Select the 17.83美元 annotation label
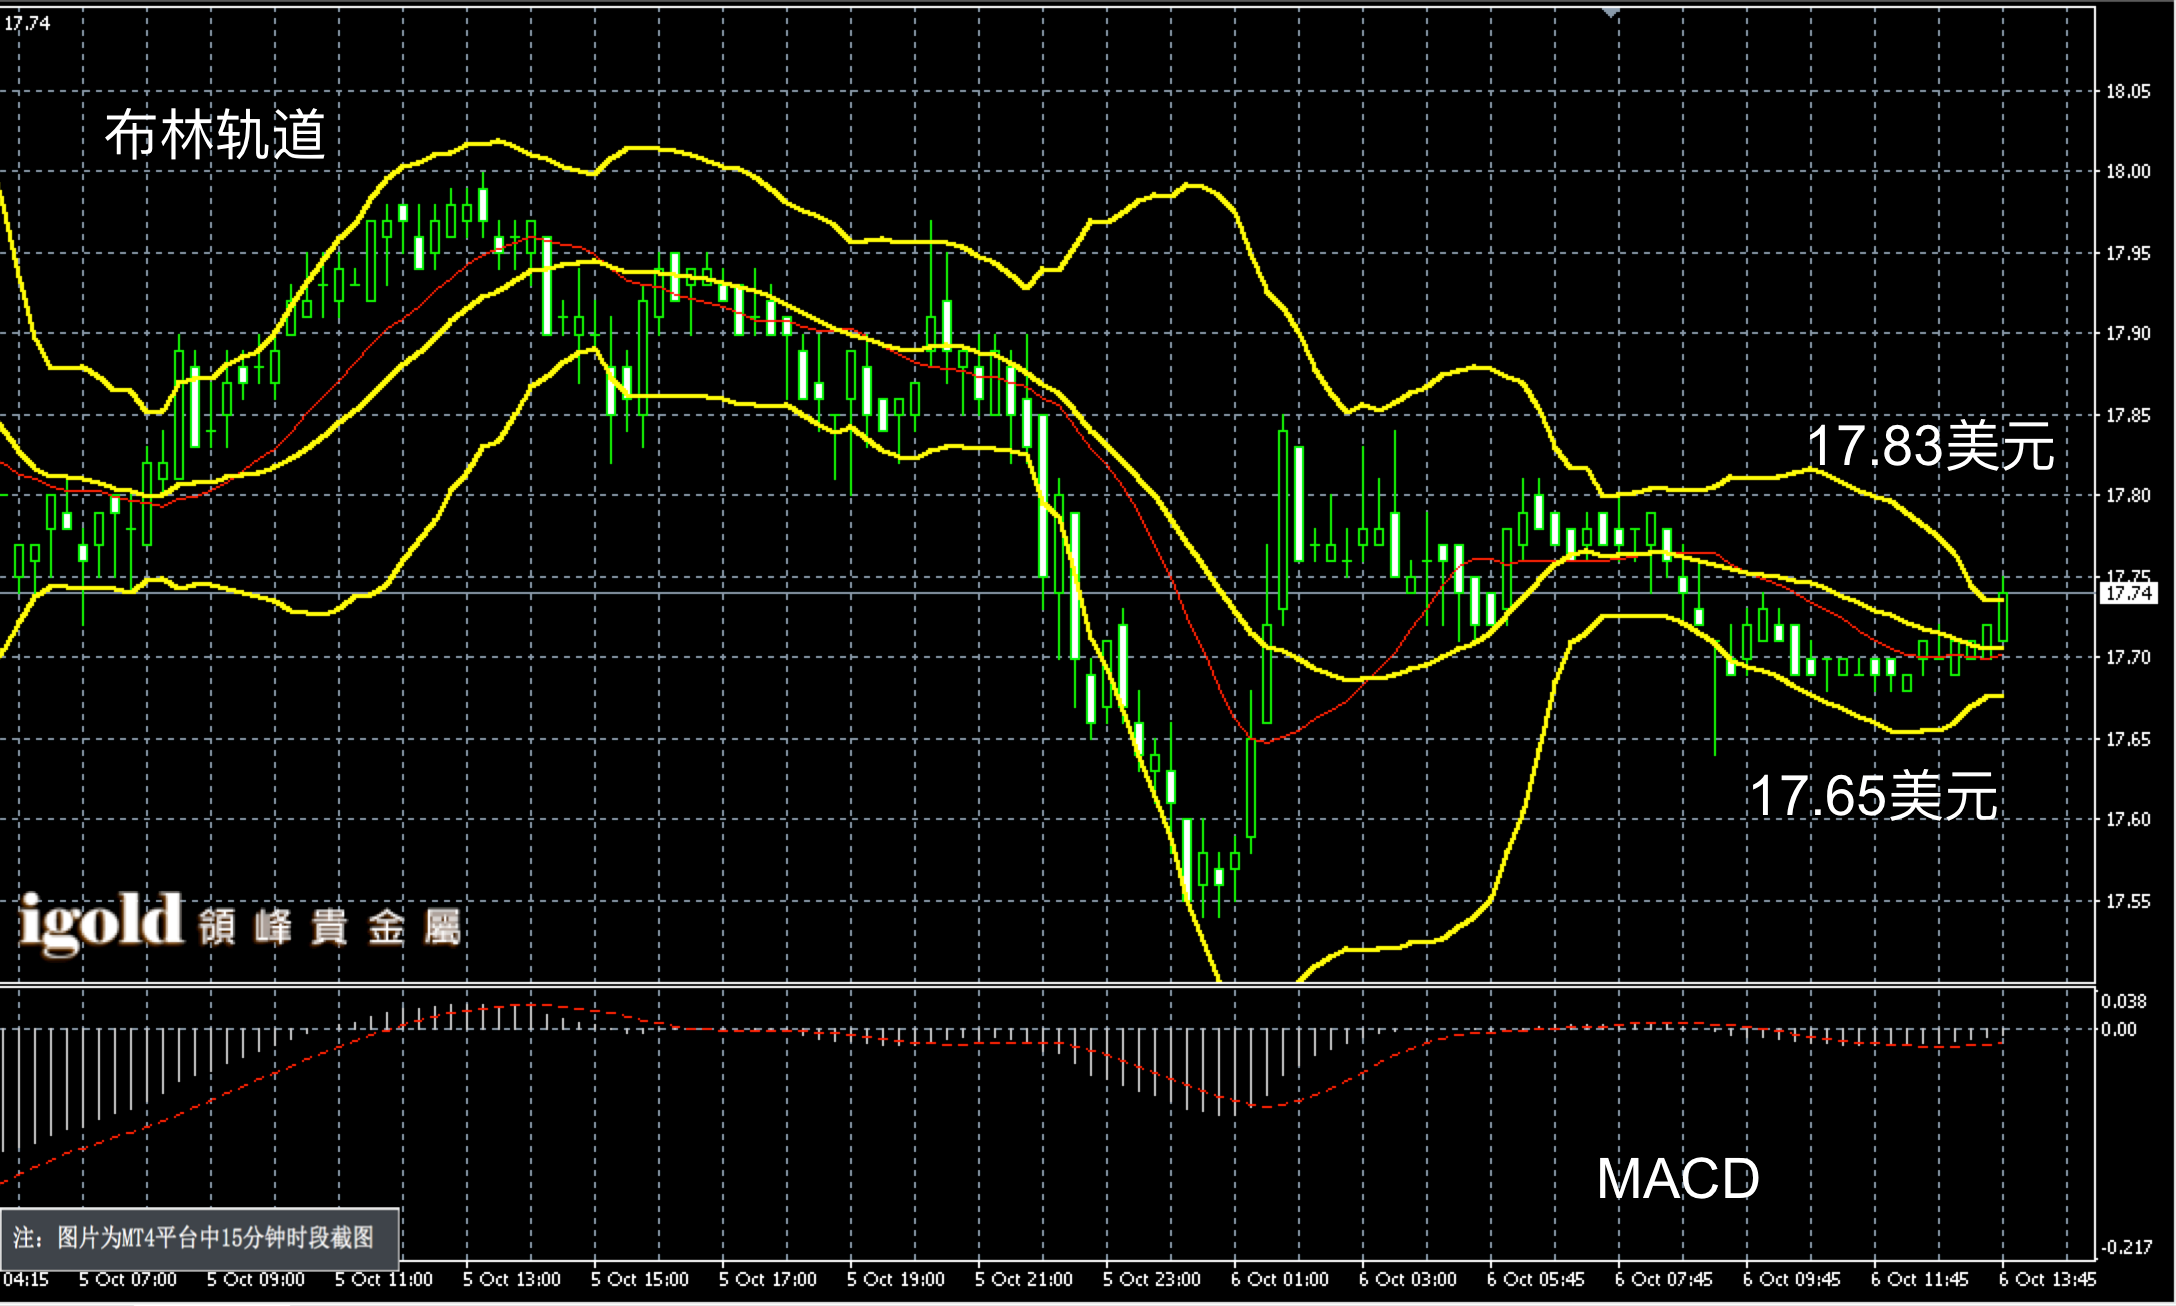Screen dimensions: 2176x1306 pos(1930,446)
